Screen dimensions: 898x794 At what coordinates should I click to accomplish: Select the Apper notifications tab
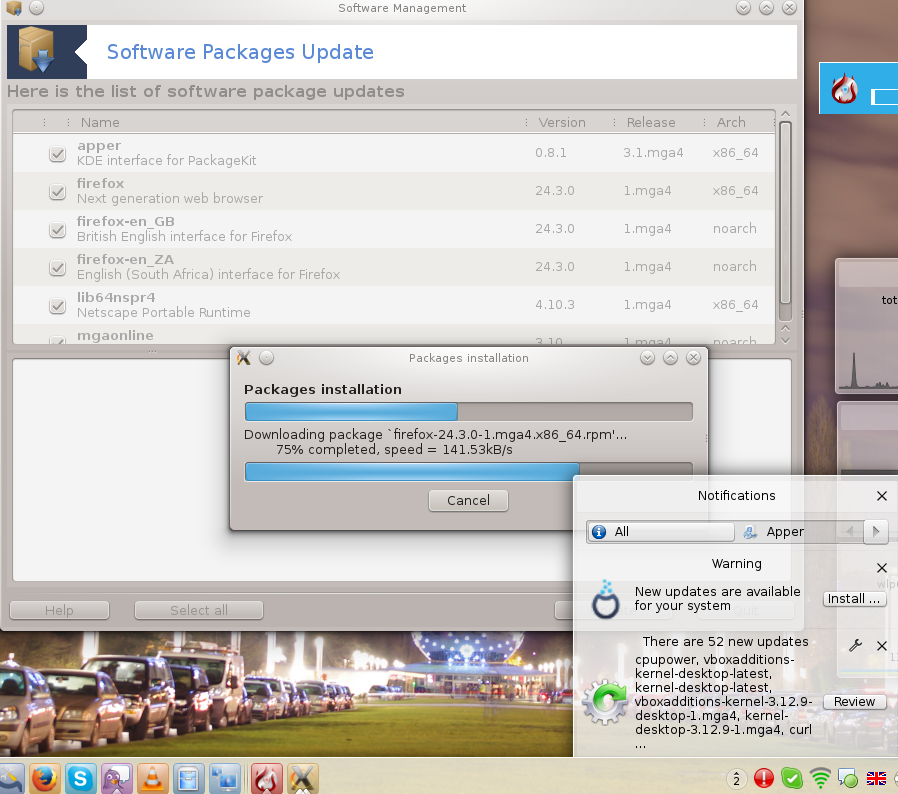(774, 532)
